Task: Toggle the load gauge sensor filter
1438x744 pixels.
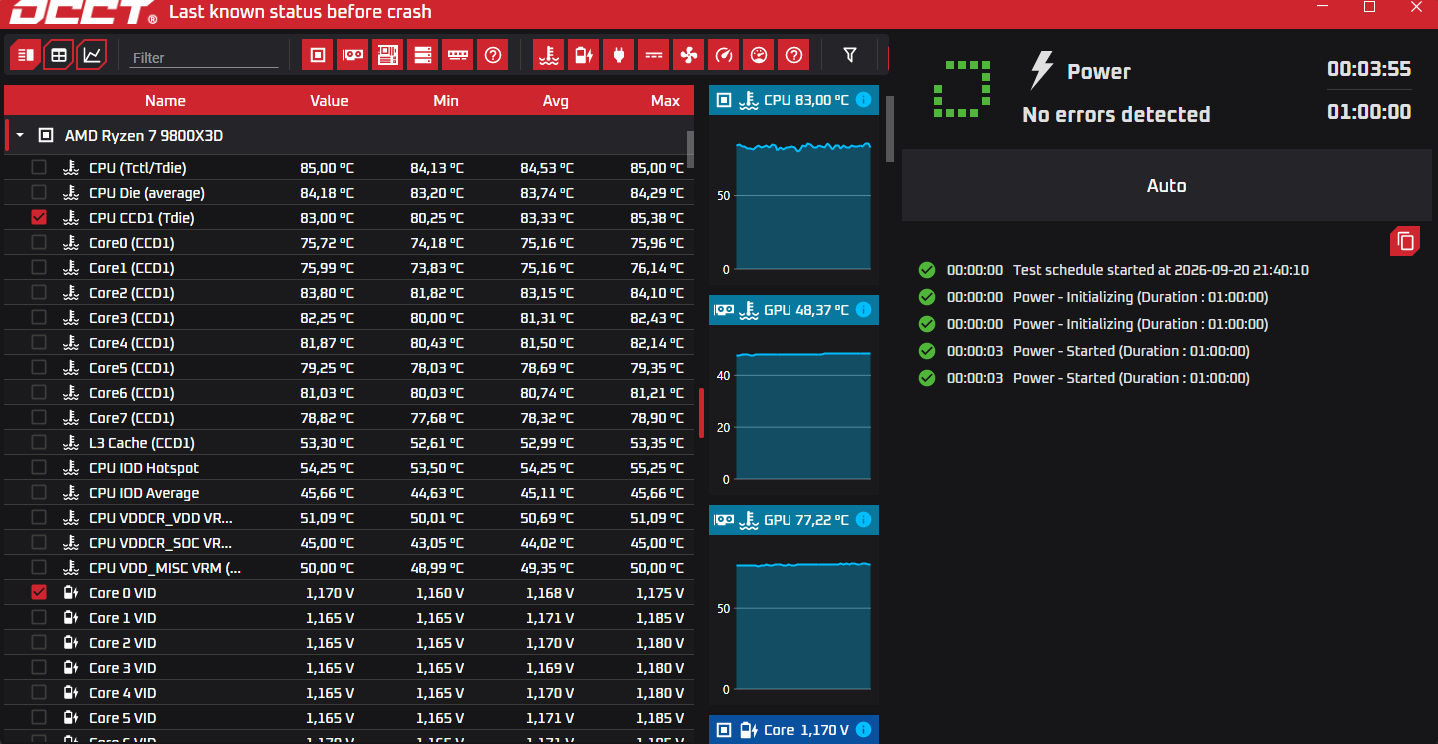Action: click(758, 55)
